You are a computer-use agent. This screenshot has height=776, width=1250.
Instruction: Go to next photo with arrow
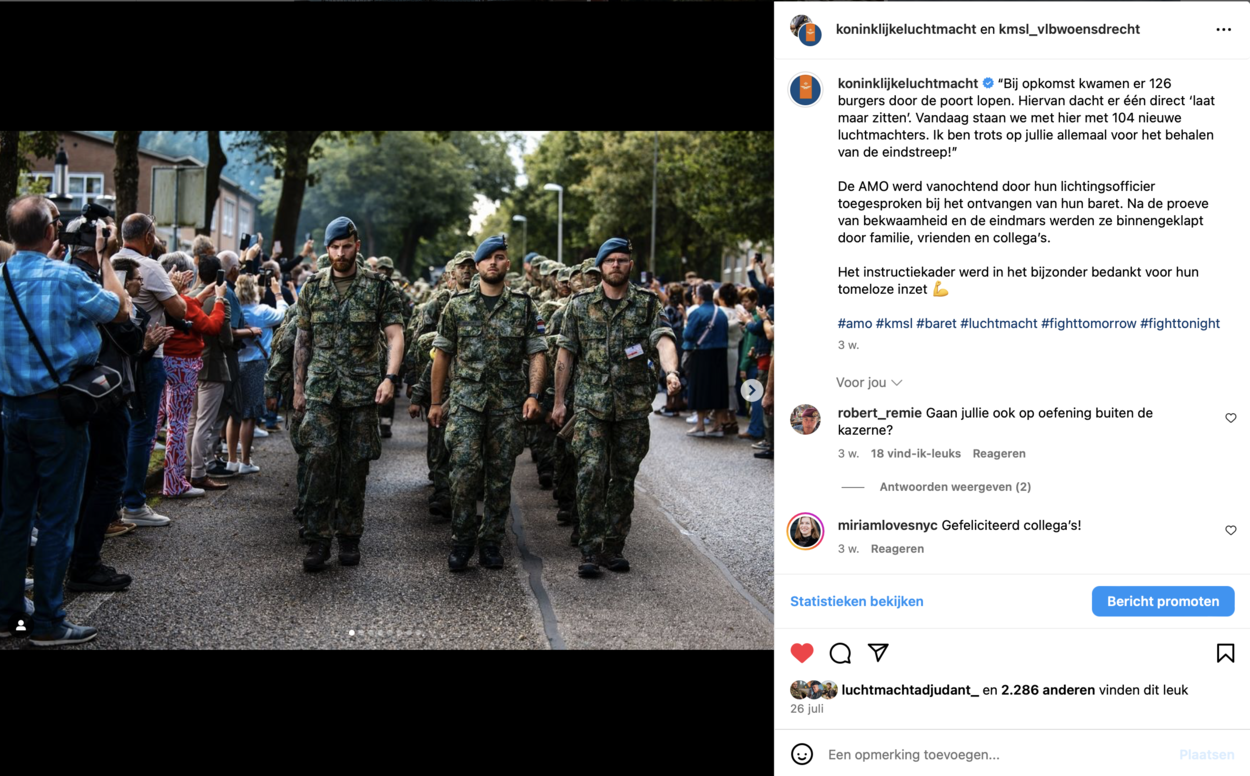pyautogui.click(x=752, y=390)
